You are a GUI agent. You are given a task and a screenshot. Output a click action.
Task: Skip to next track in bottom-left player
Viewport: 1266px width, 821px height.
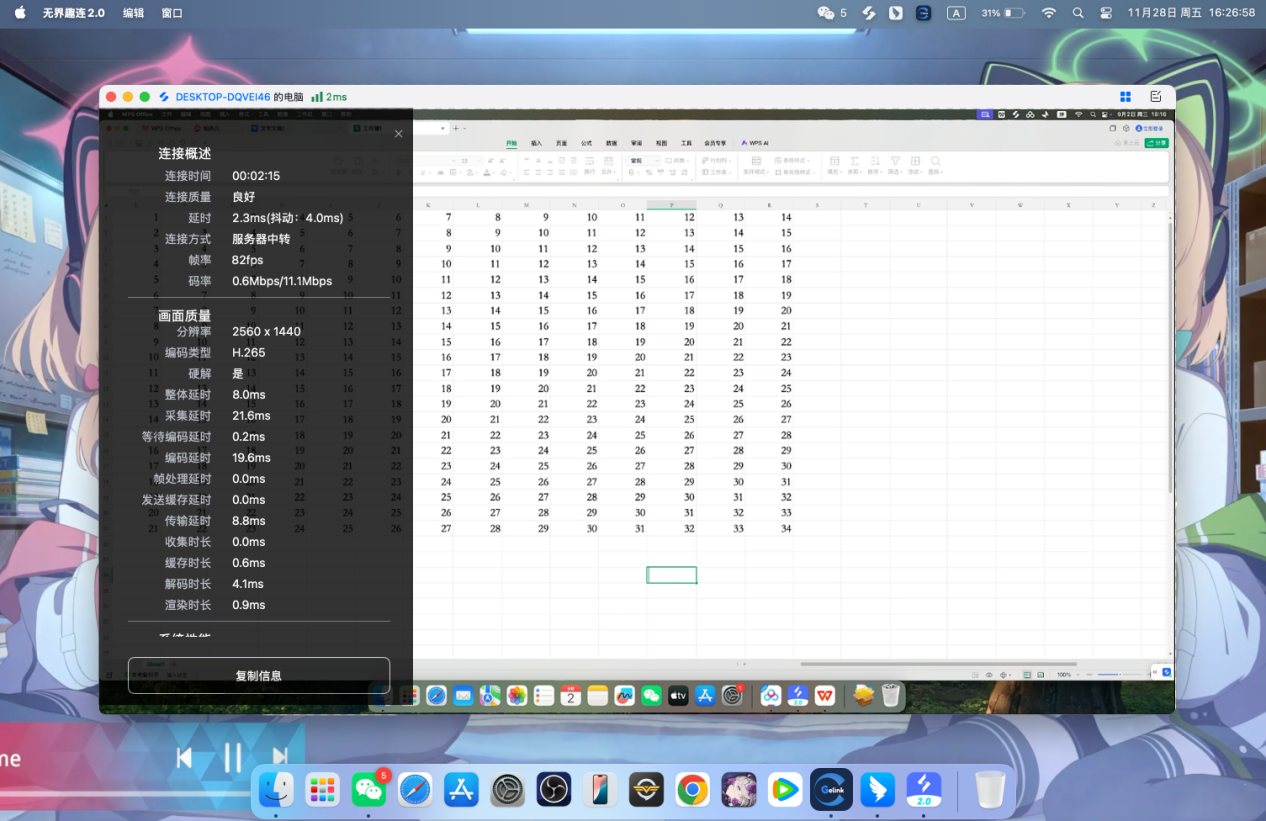[280, 758]
